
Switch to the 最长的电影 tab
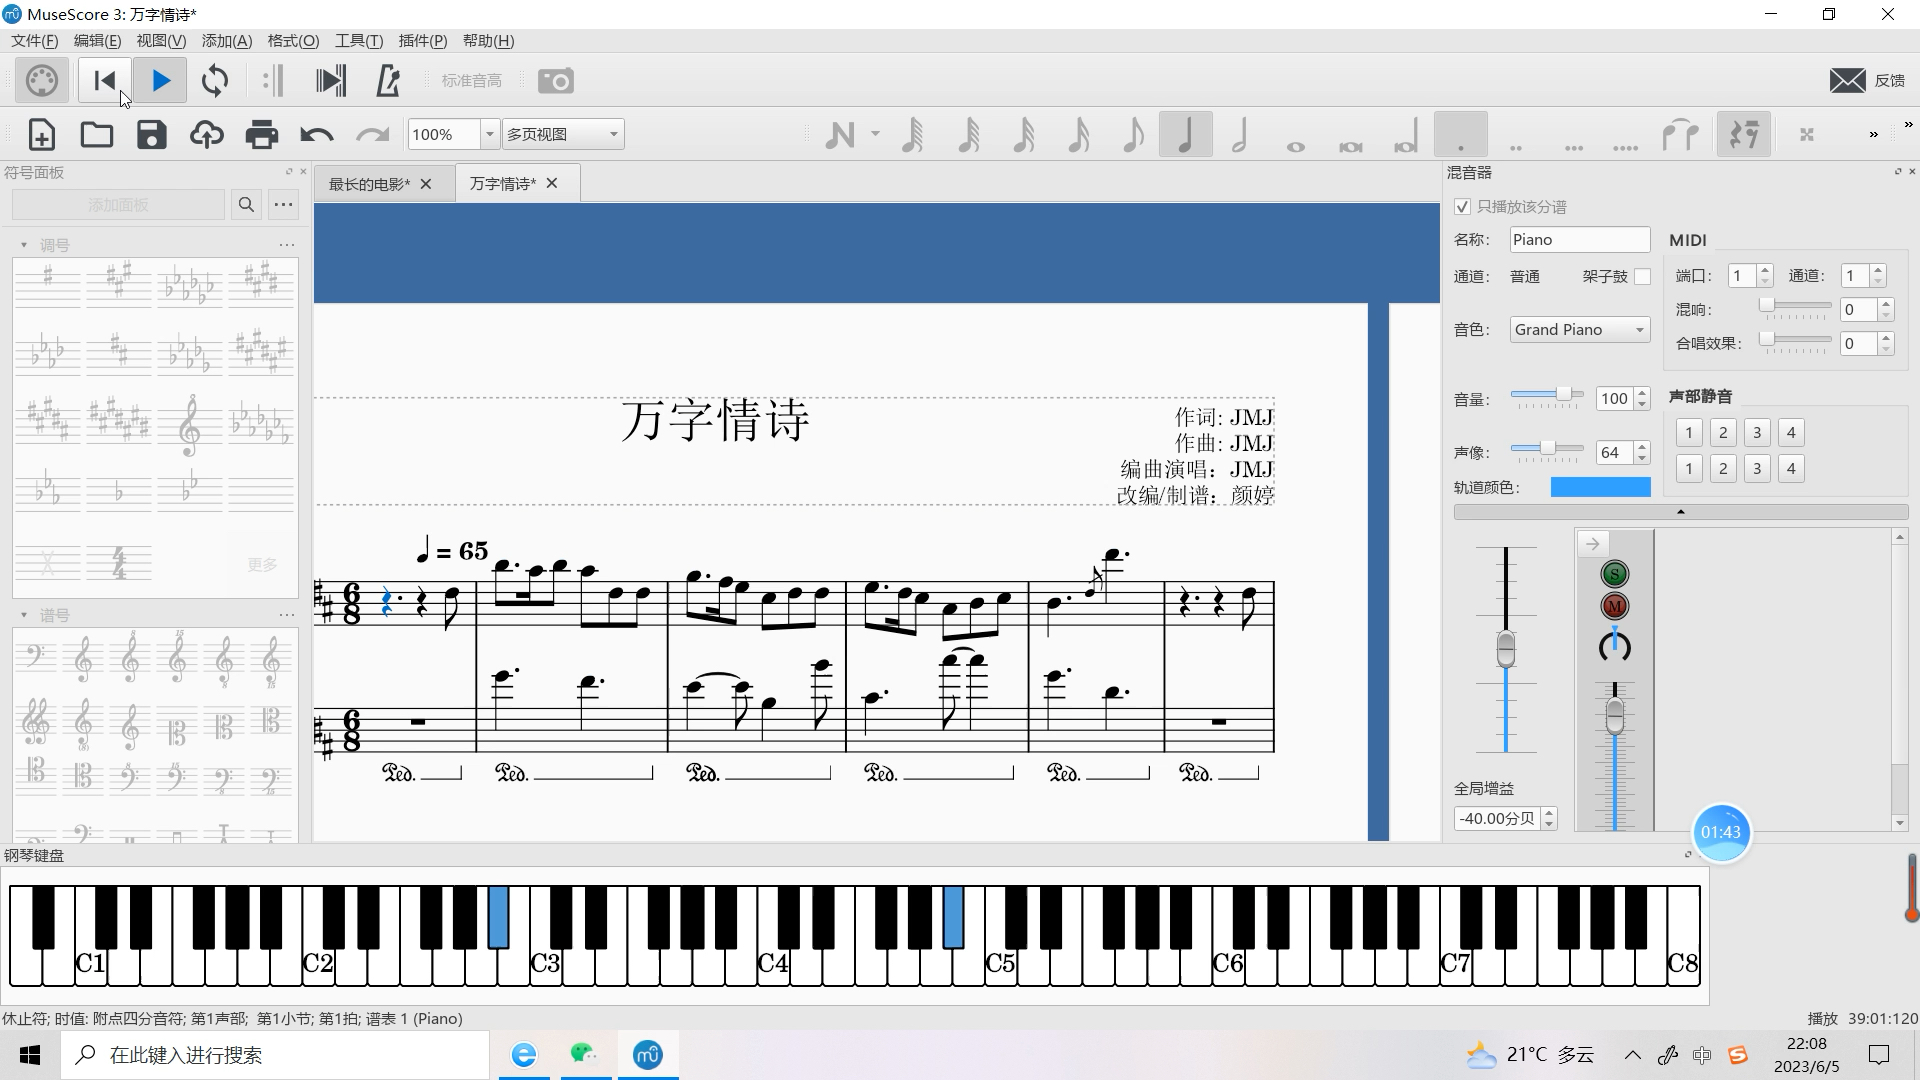(371, 182)
